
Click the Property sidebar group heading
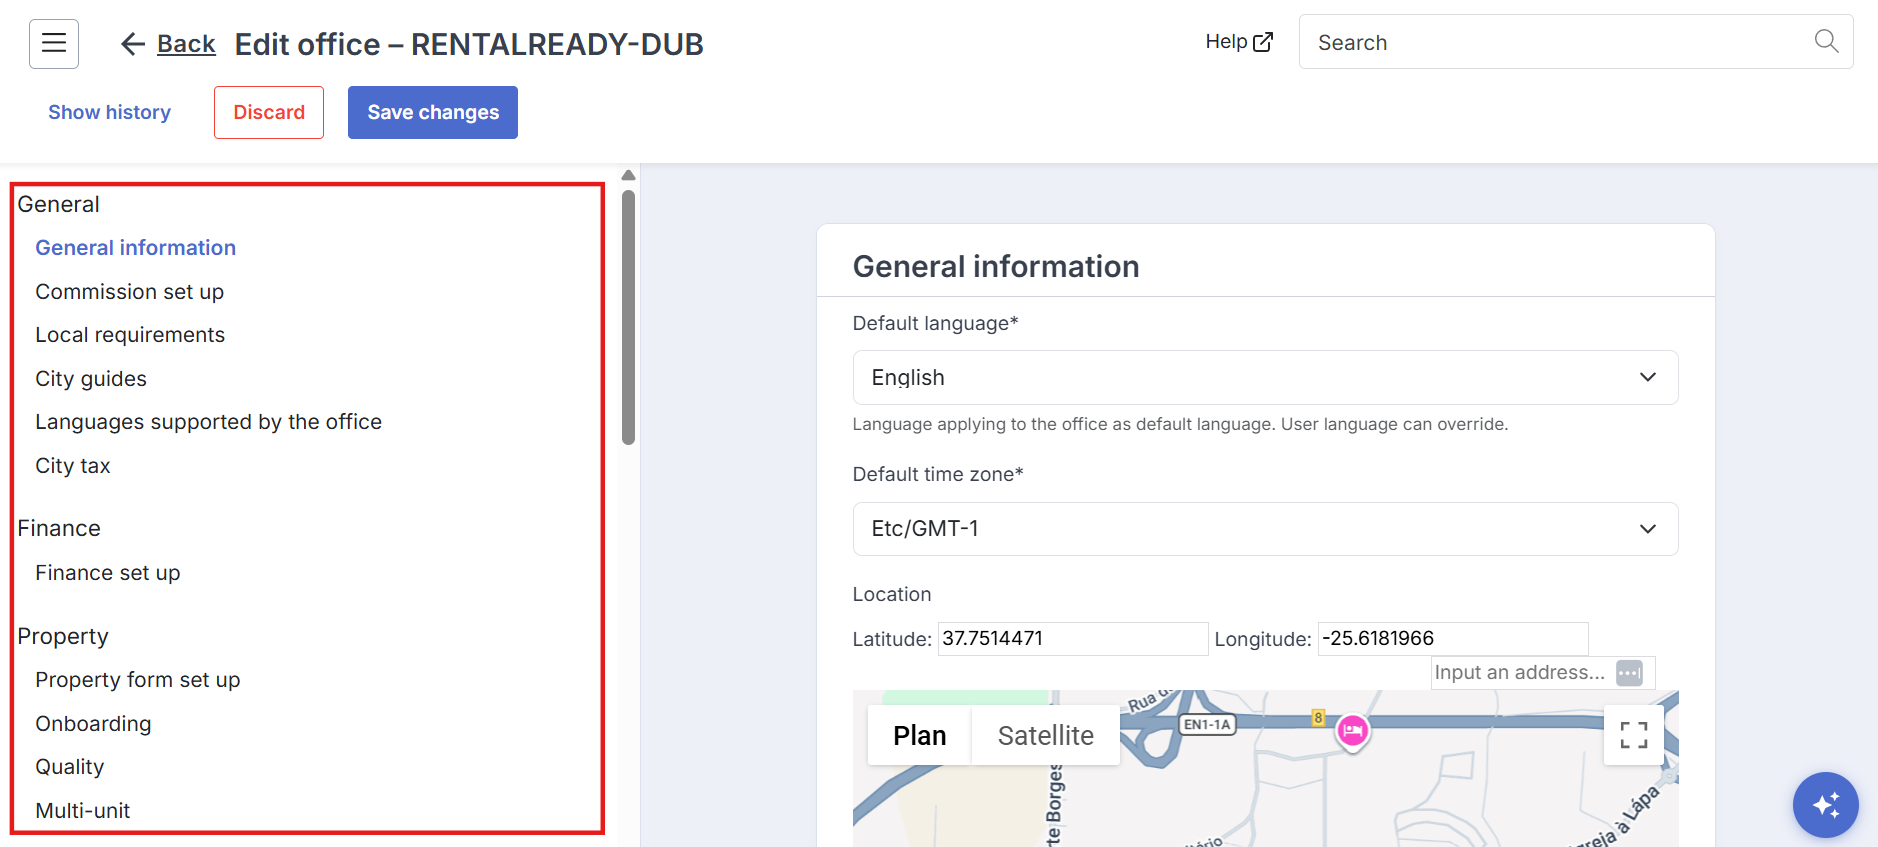coord(63,636)
